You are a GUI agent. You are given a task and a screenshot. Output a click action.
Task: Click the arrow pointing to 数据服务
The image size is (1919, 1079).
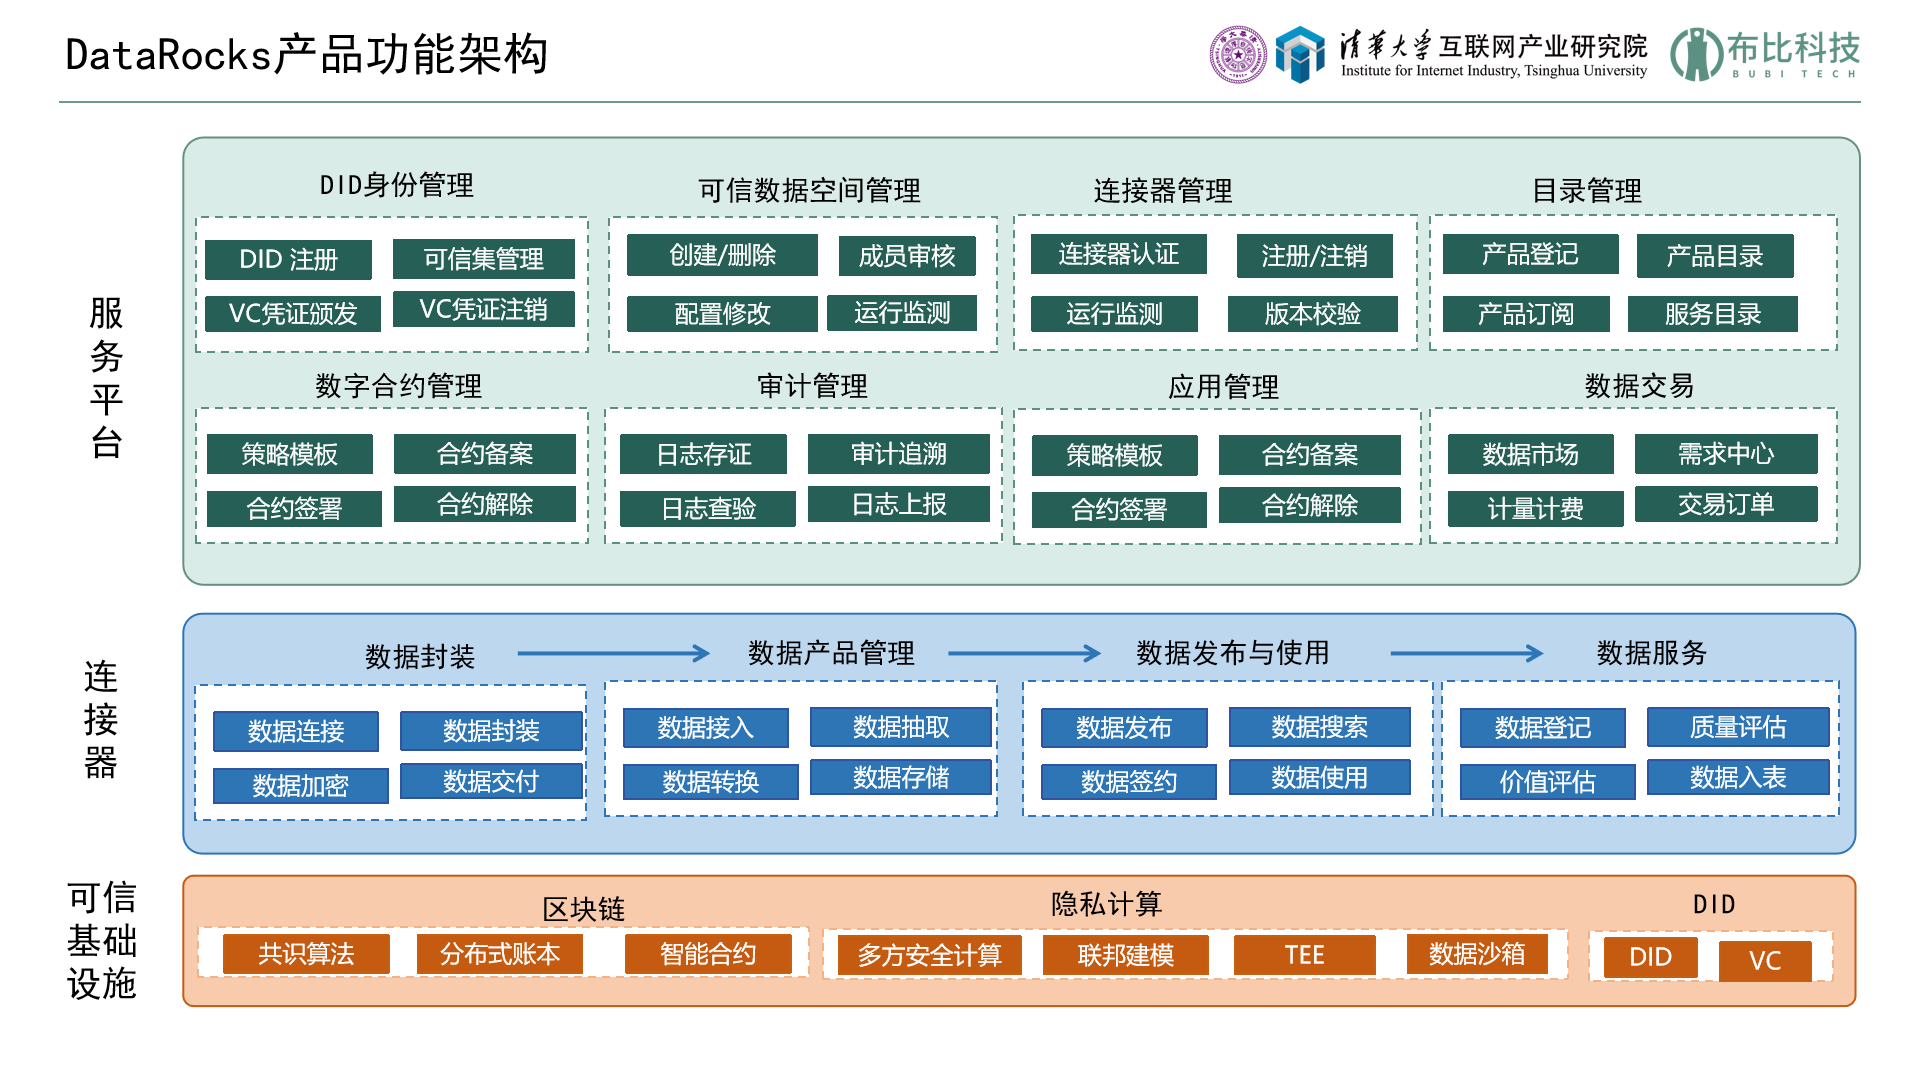point(1466,654)
